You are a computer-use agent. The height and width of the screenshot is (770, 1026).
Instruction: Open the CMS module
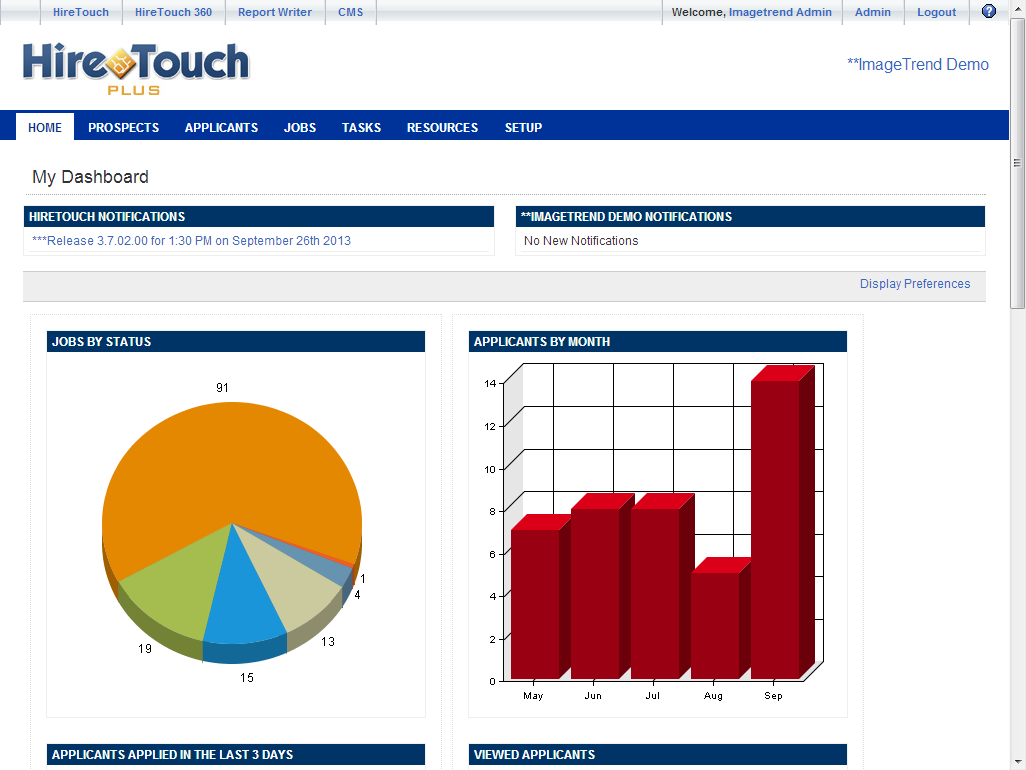pyautogui.click(x=350, y=11)
